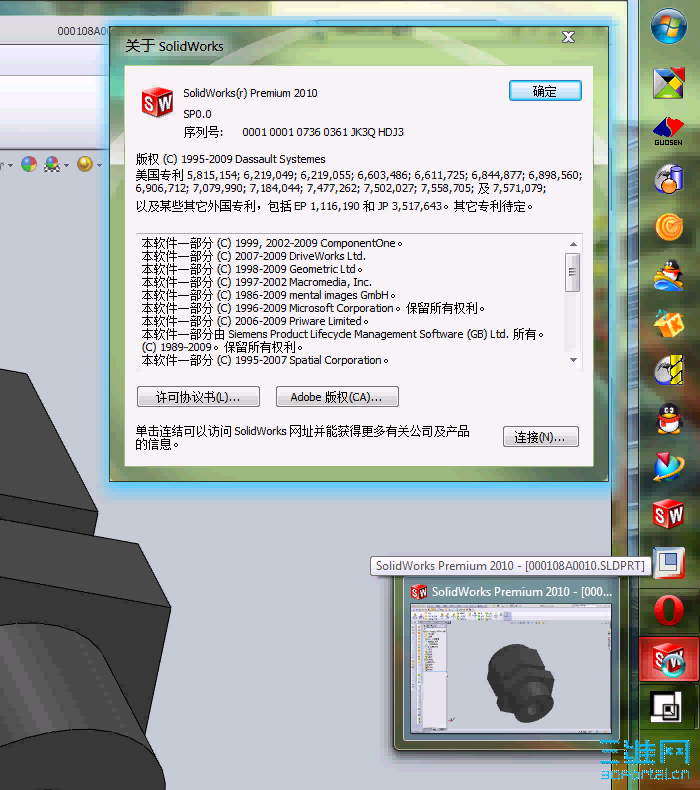Select the SolidWorks Premium 2010 preview thumbnail
The image size is (700, 790).
(511, 667)
